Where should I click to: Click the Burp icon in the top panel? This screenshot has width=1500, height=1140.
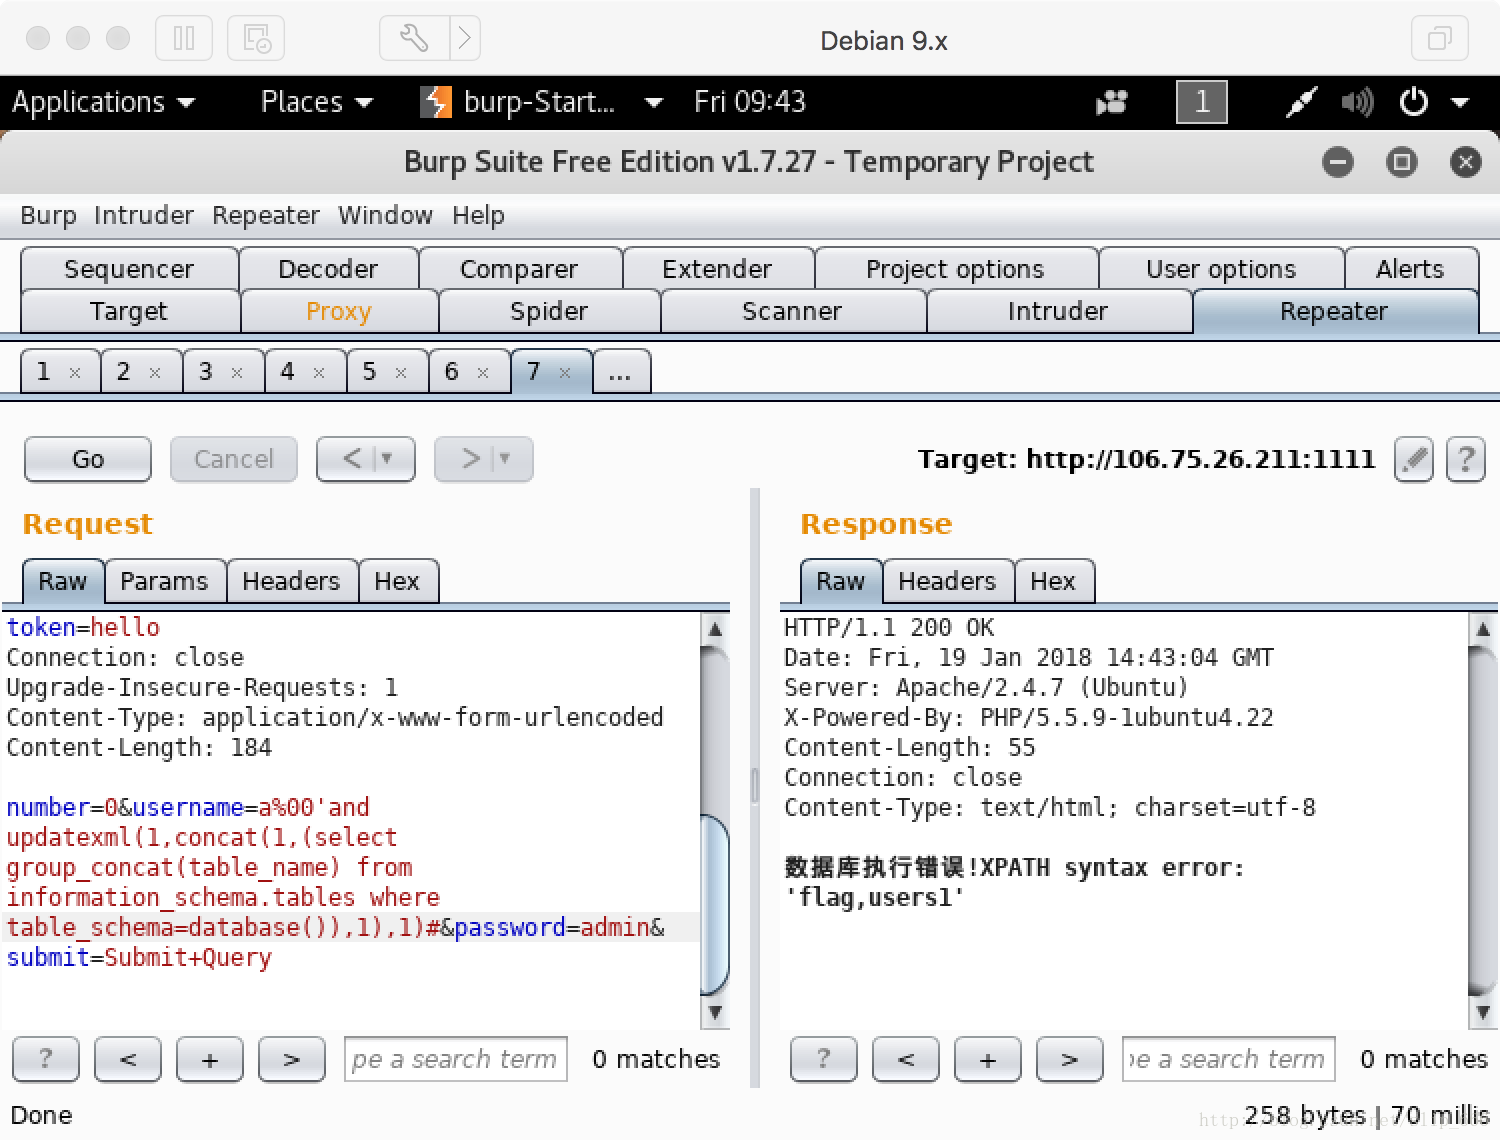[x=436, y=102]
